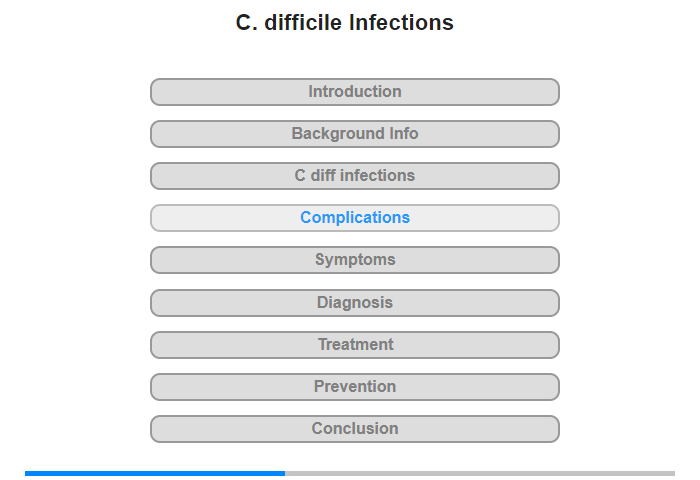Open the Diagnosis section

(354, 303)
